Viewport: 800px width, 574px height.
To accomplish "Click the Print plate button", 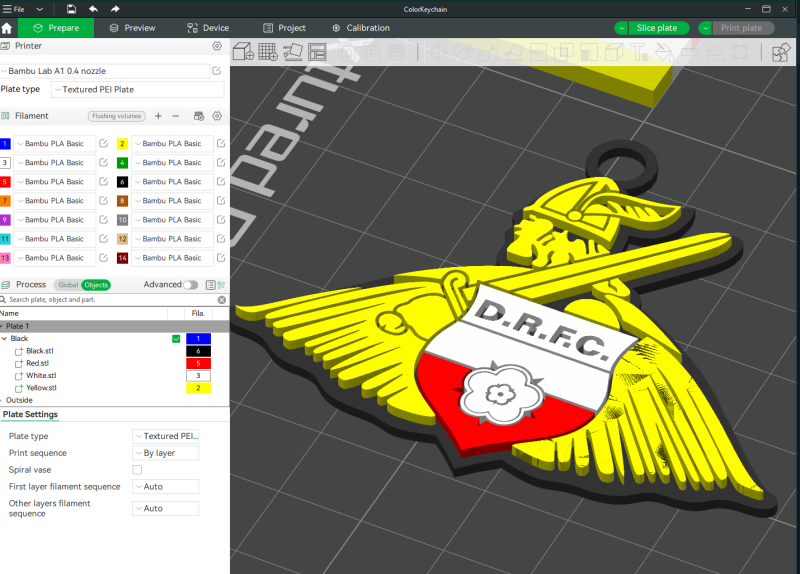I will pos(741,28).
